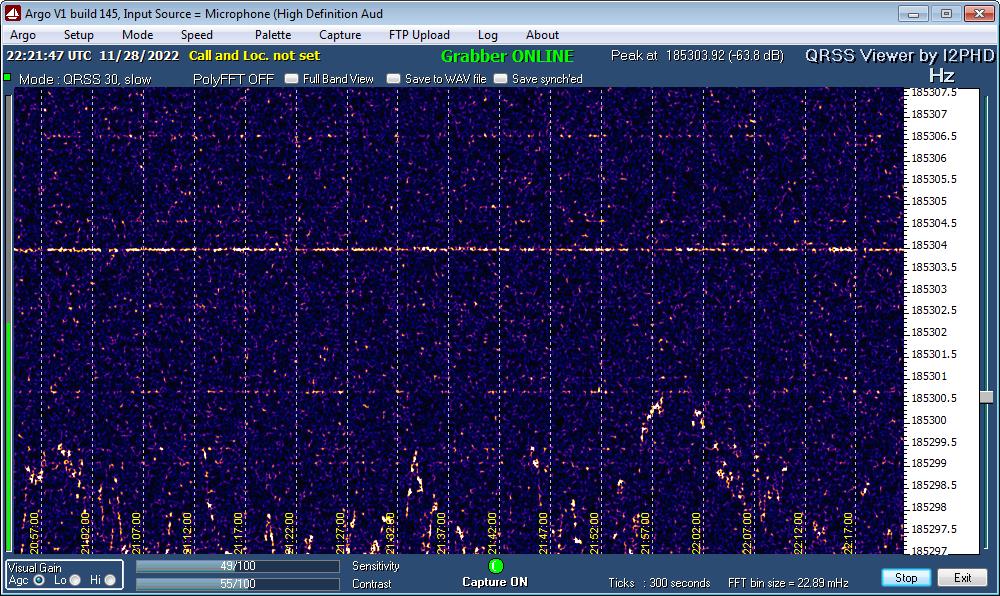
Task: Click the Exit button
Action: (962, 578)
